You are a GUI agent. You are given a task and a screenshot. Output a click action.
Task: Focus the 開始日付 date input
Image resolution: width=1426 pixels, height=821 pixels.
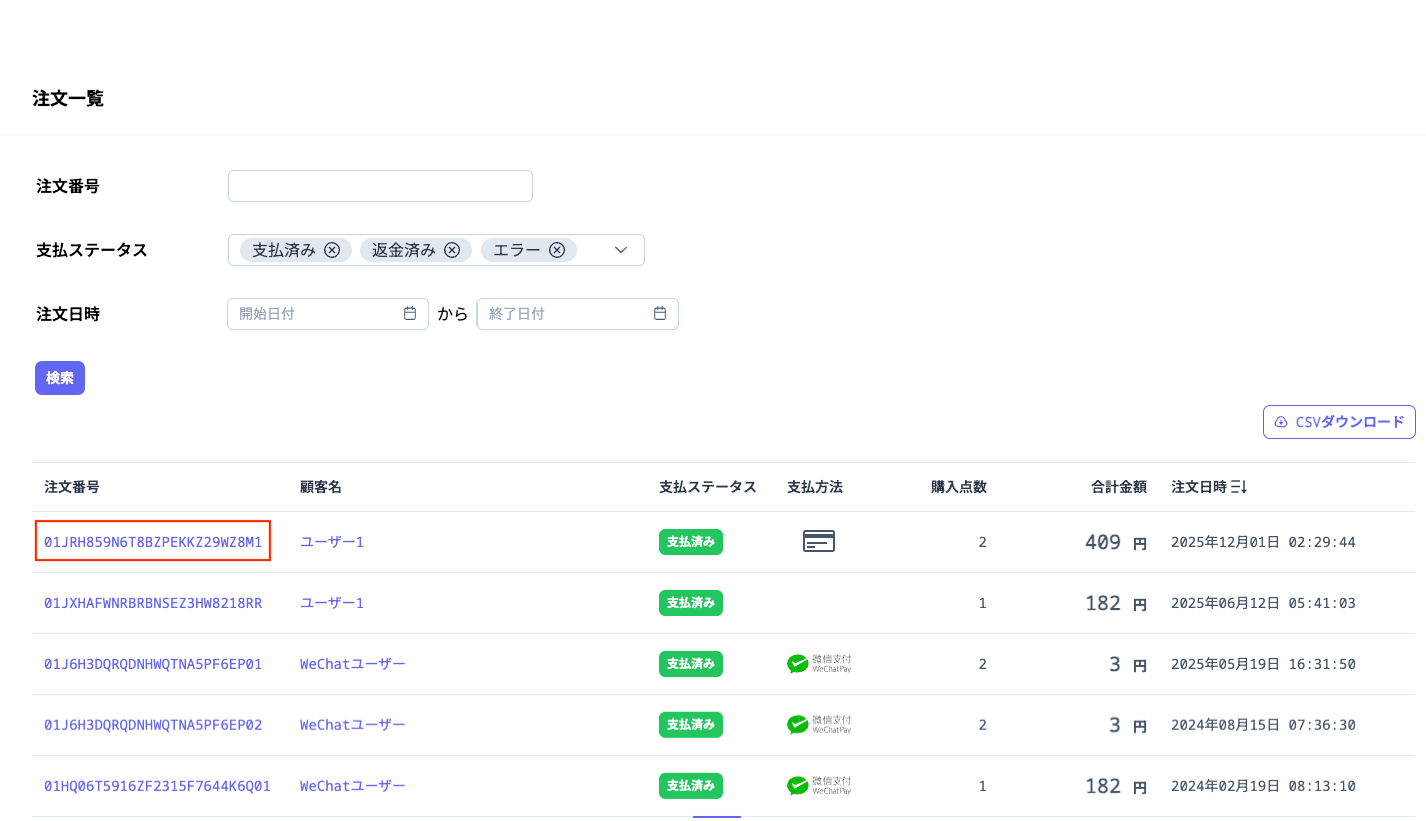point(328,314)
